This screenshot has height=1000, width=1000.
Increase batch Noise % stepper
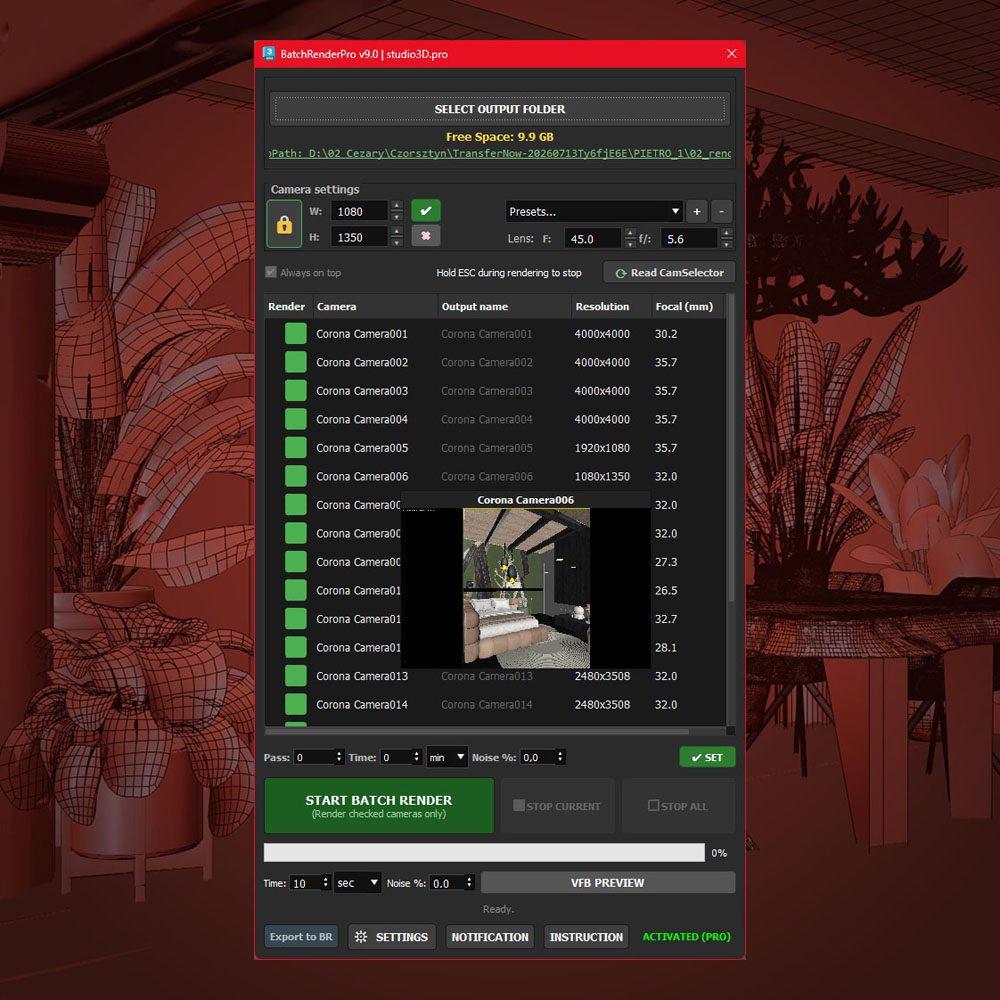pyautogui.click(x=560, y=753)
